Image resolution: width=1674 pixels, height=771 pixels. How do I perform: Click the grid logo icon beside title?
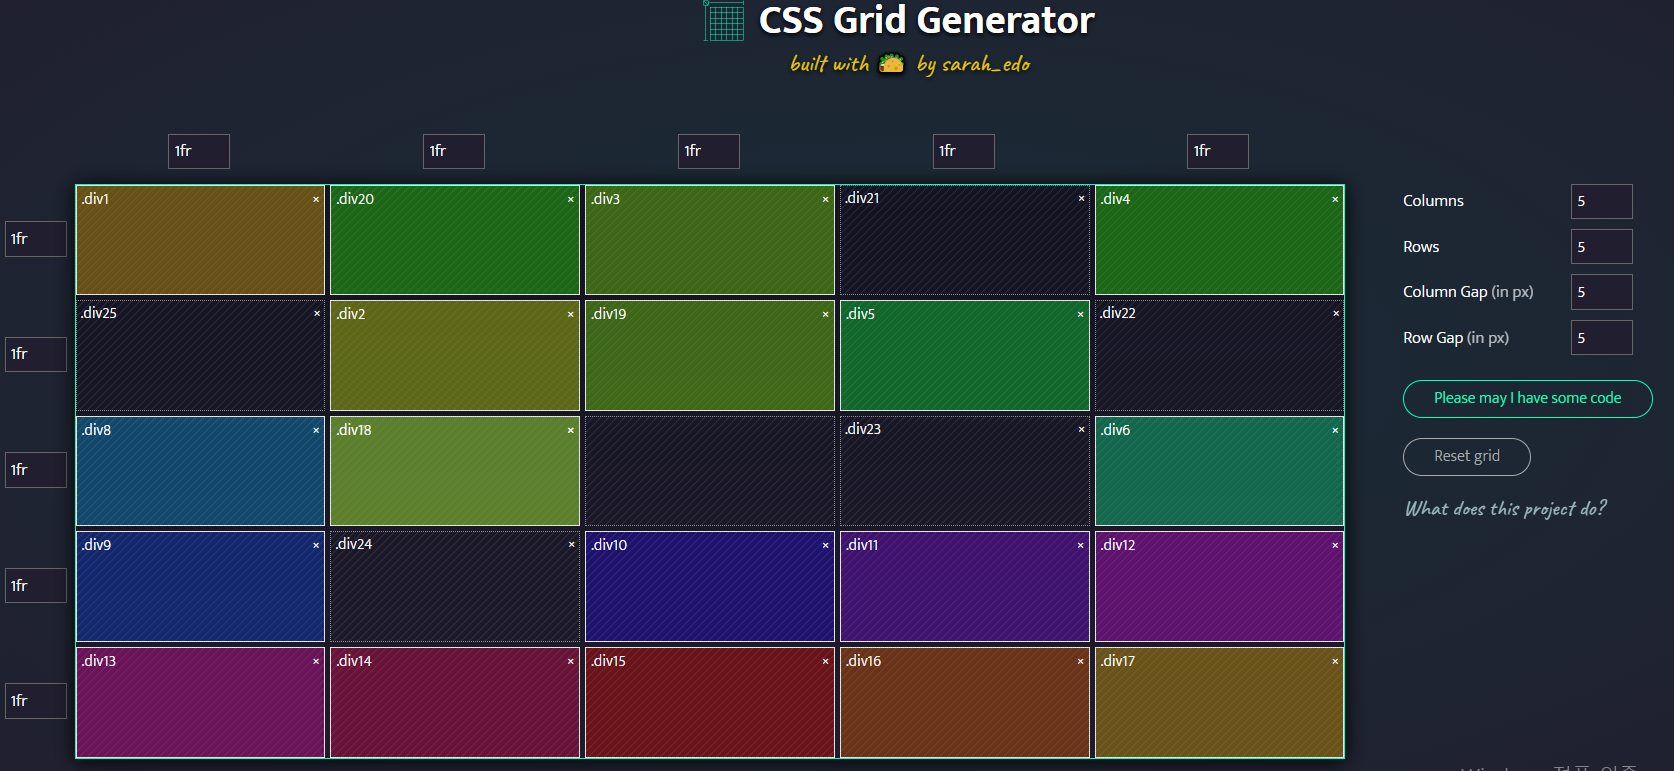click(x=724, y=21)
